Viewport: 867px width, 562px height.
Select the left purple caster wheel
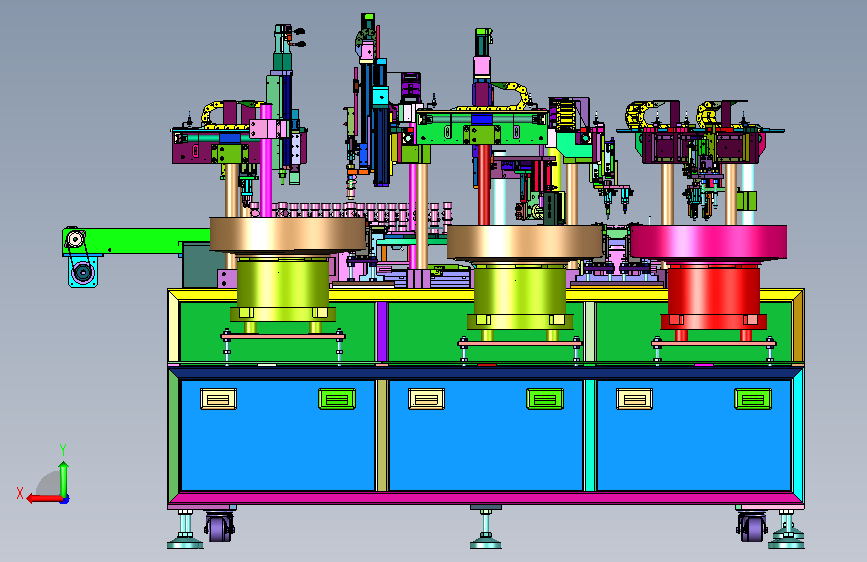pyautogui.click(x=220, y=527)
